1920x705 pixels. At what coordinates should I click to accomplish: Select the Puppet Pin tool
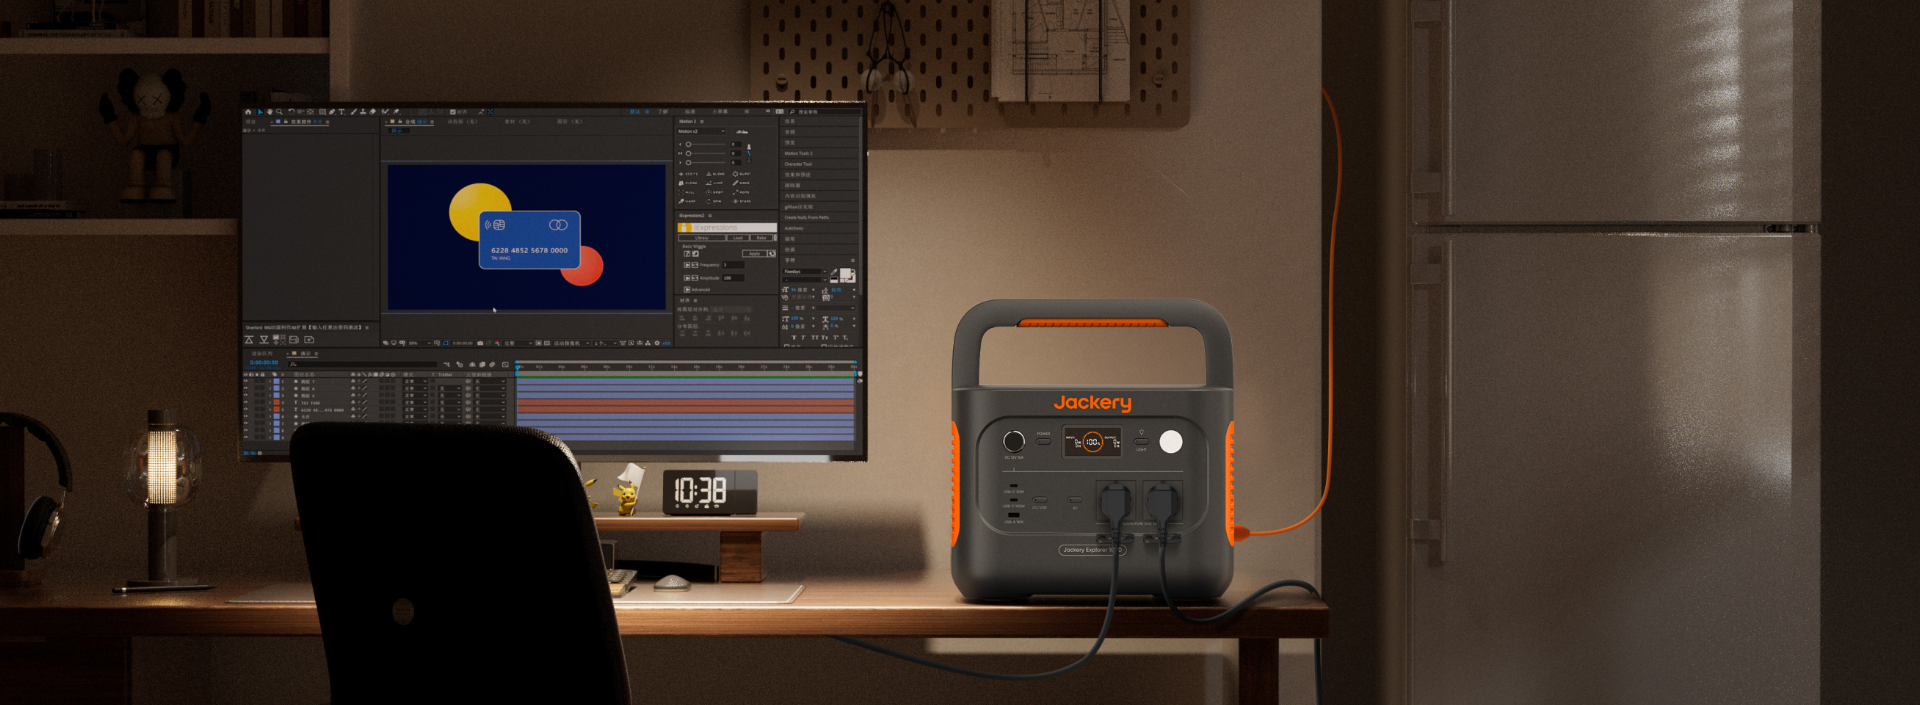(396, 112)
